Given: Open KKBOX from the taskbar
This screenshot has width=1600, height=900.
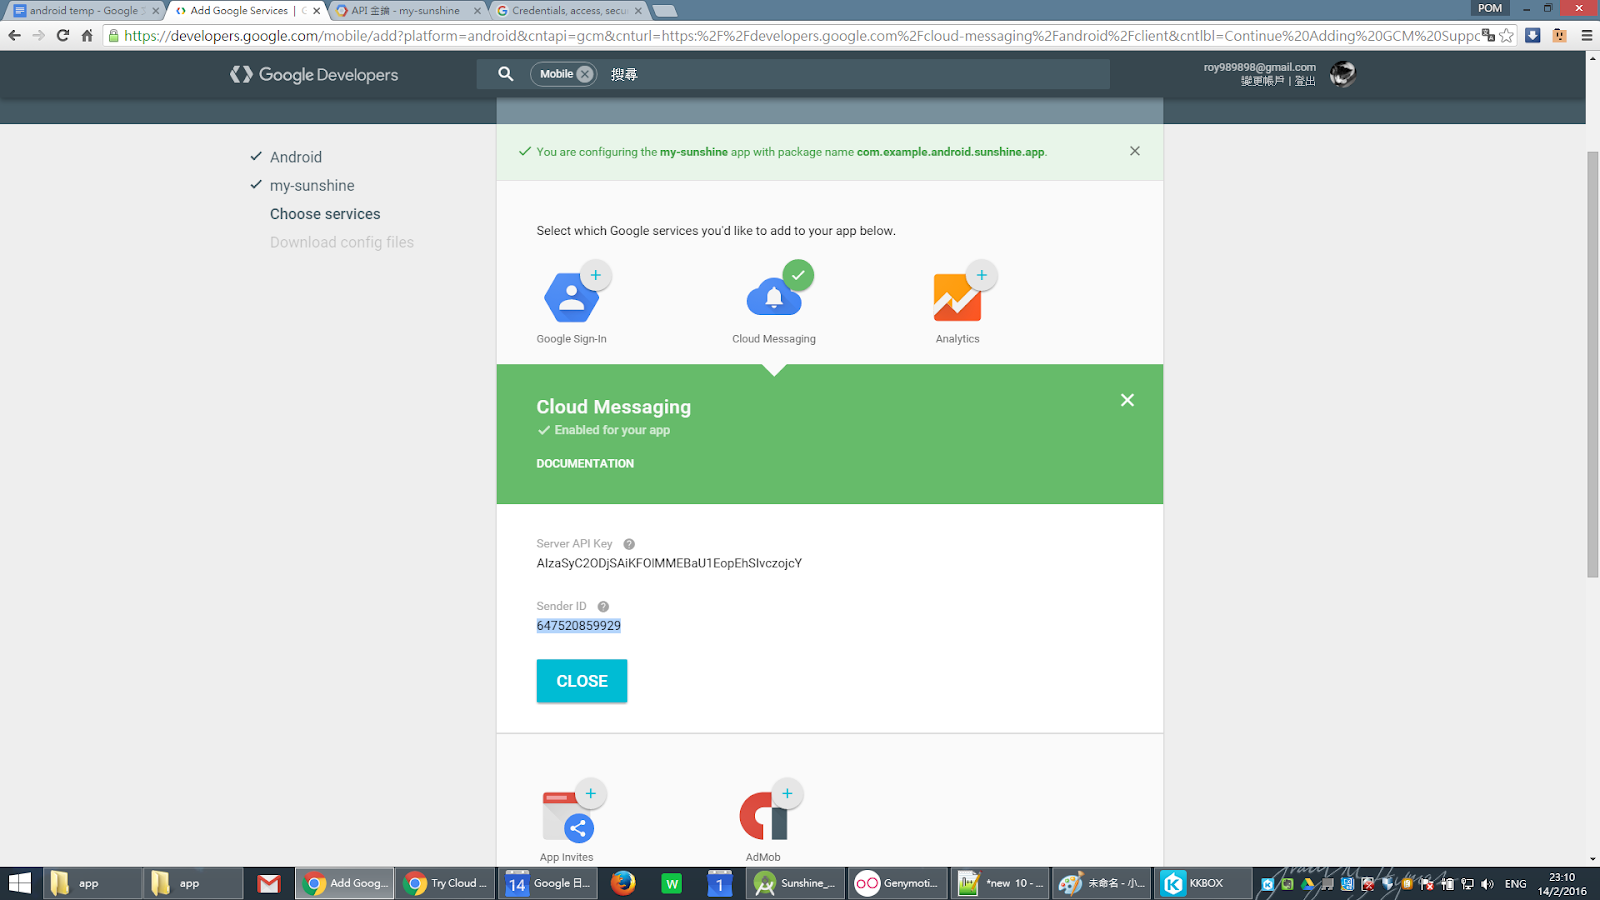Looking at the screenshot, I should 1204,883.
